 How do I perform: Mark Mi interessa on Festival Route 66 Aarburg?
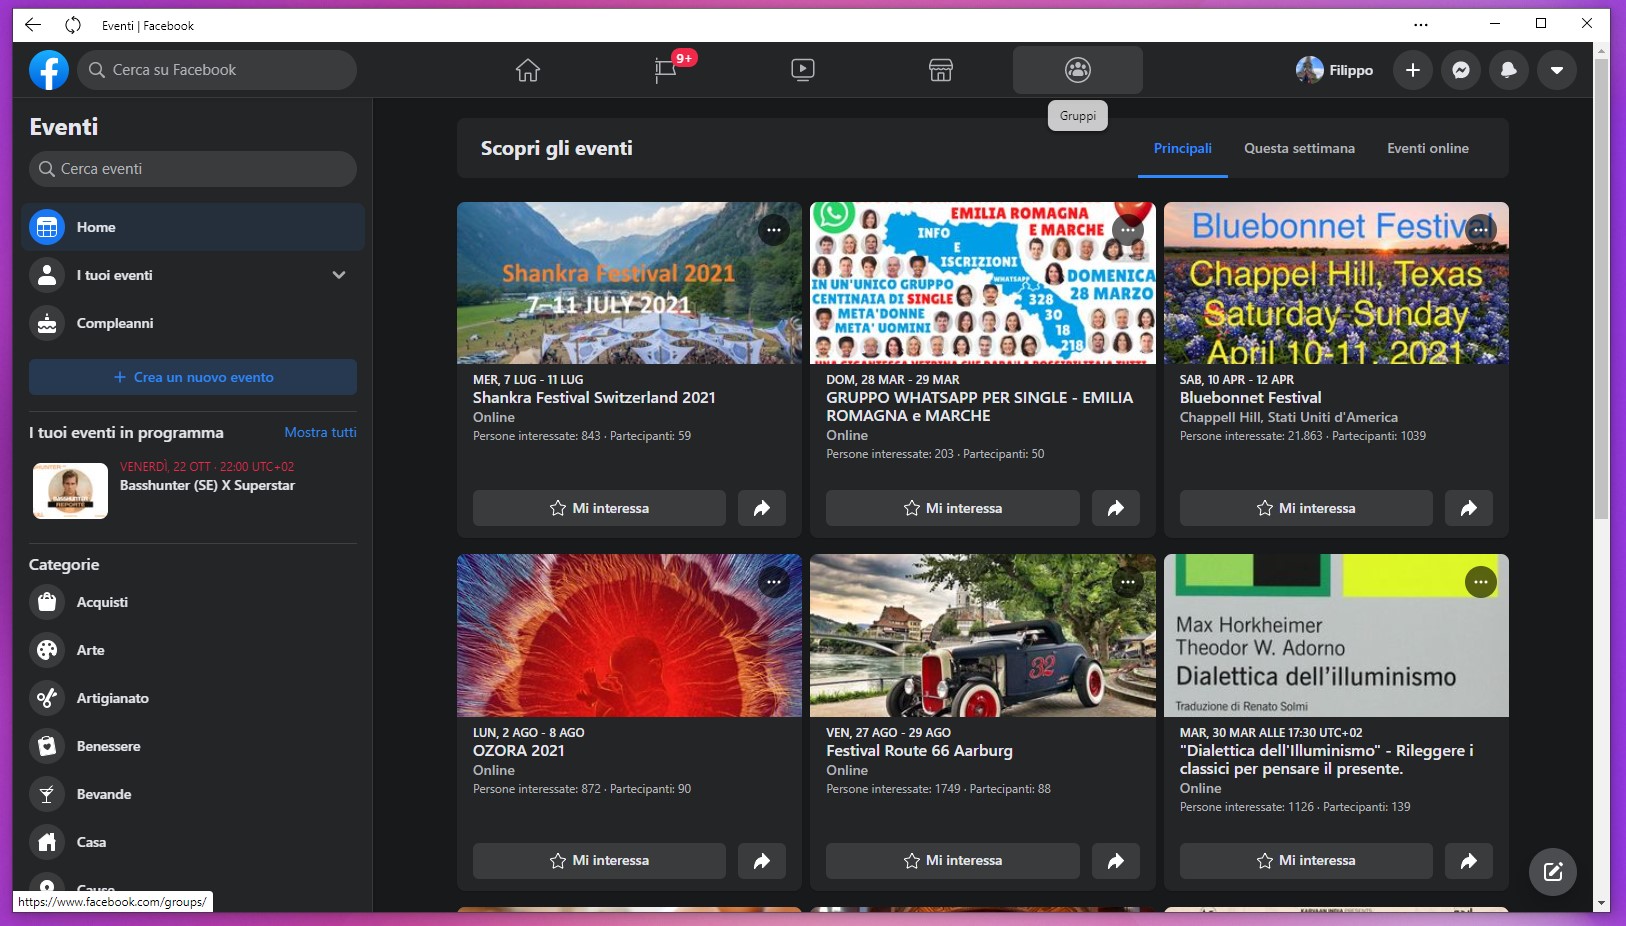pos(953,861)
